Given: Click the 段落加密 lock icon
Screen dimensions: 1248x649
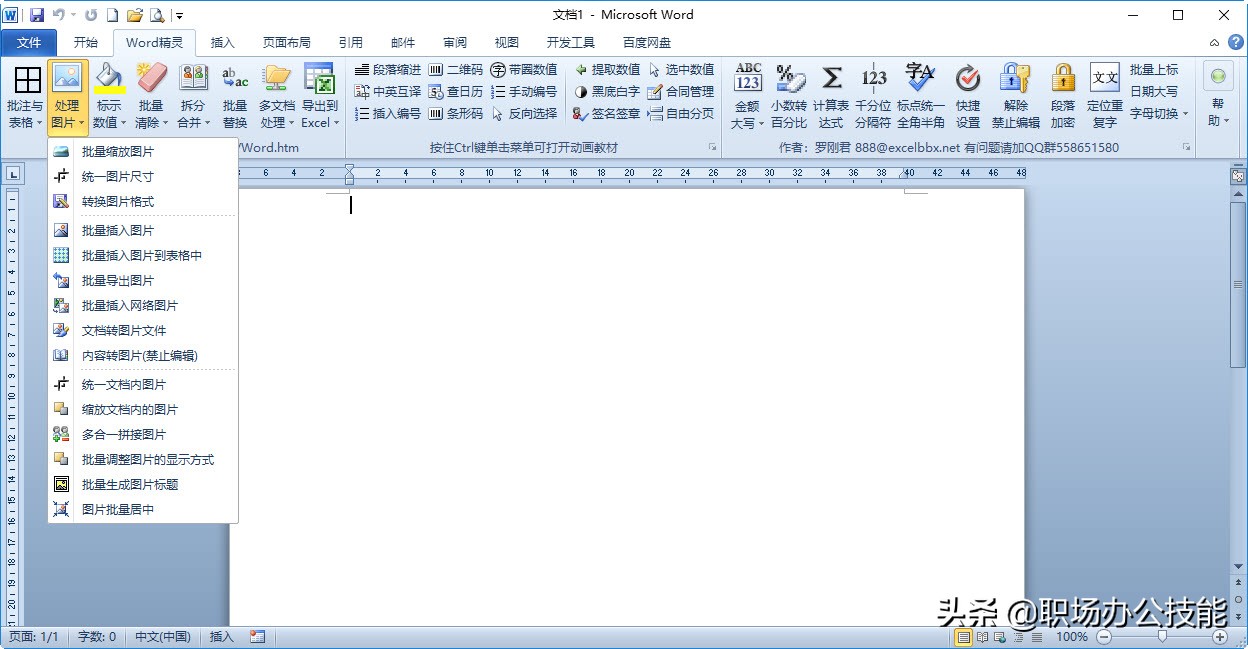Looking at the screenshot, I should 1063,97.
